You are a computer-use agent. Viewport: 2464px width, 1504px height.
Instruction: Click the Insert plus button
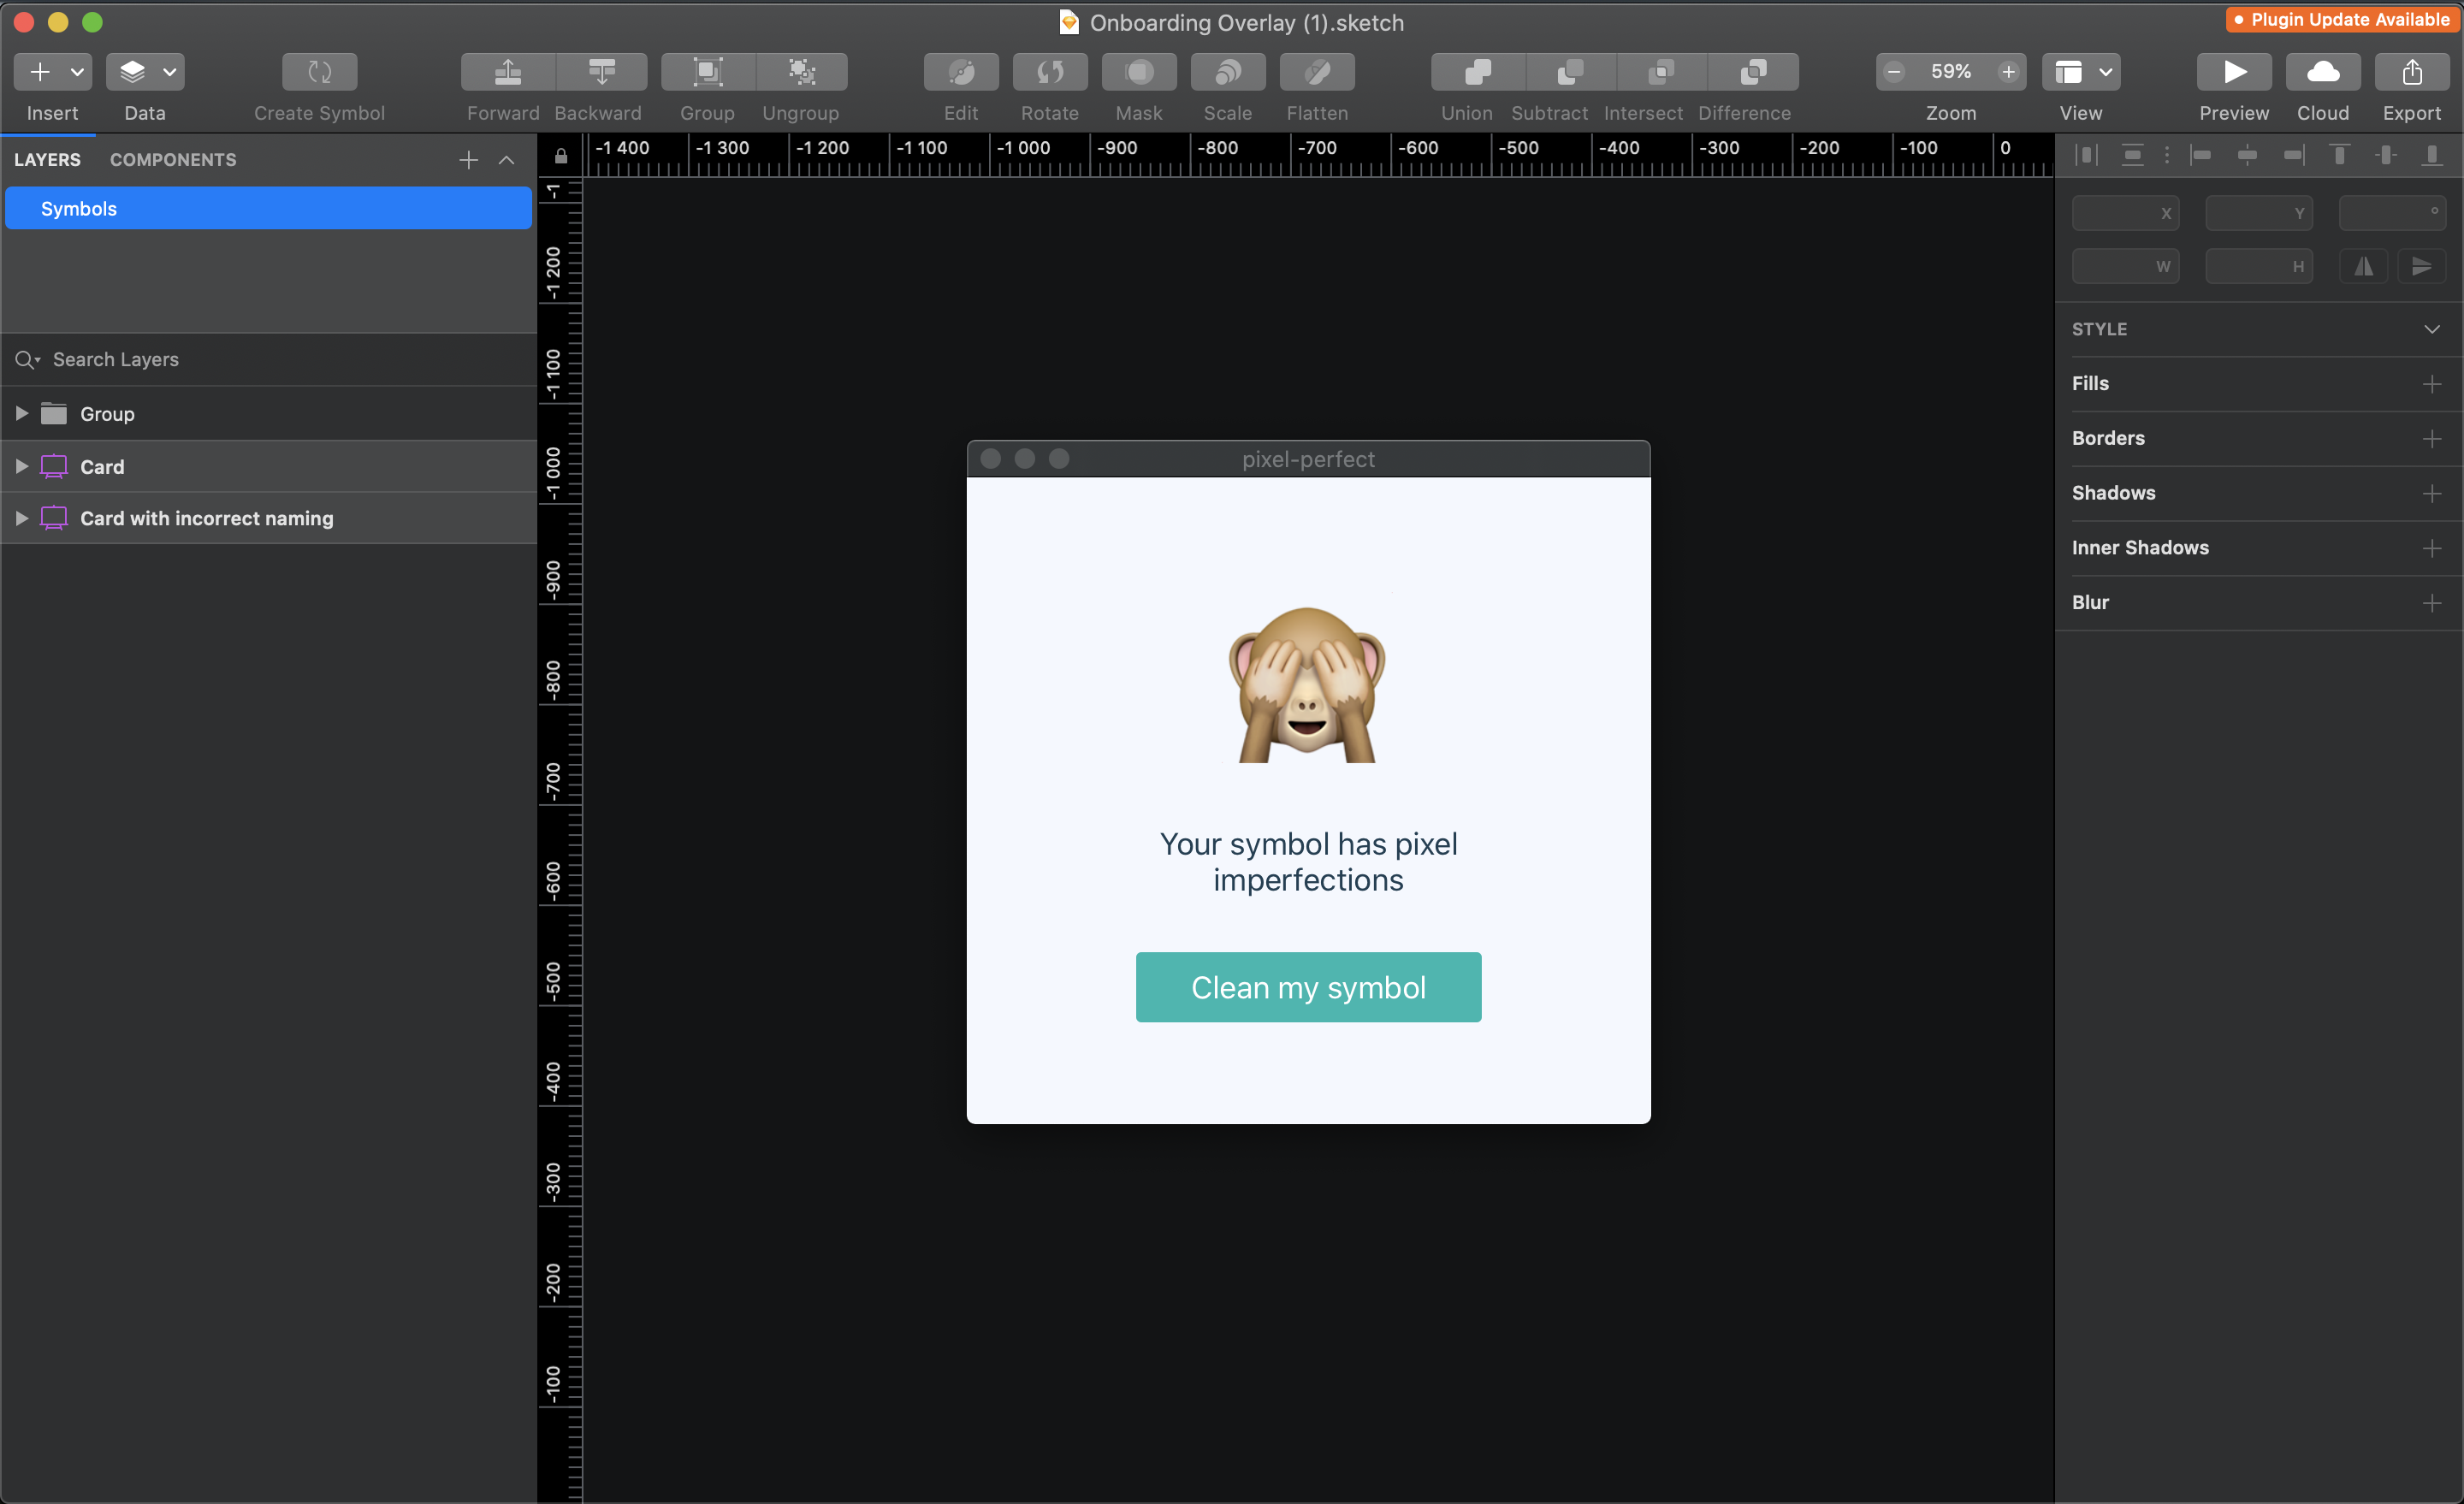(40, 71)
